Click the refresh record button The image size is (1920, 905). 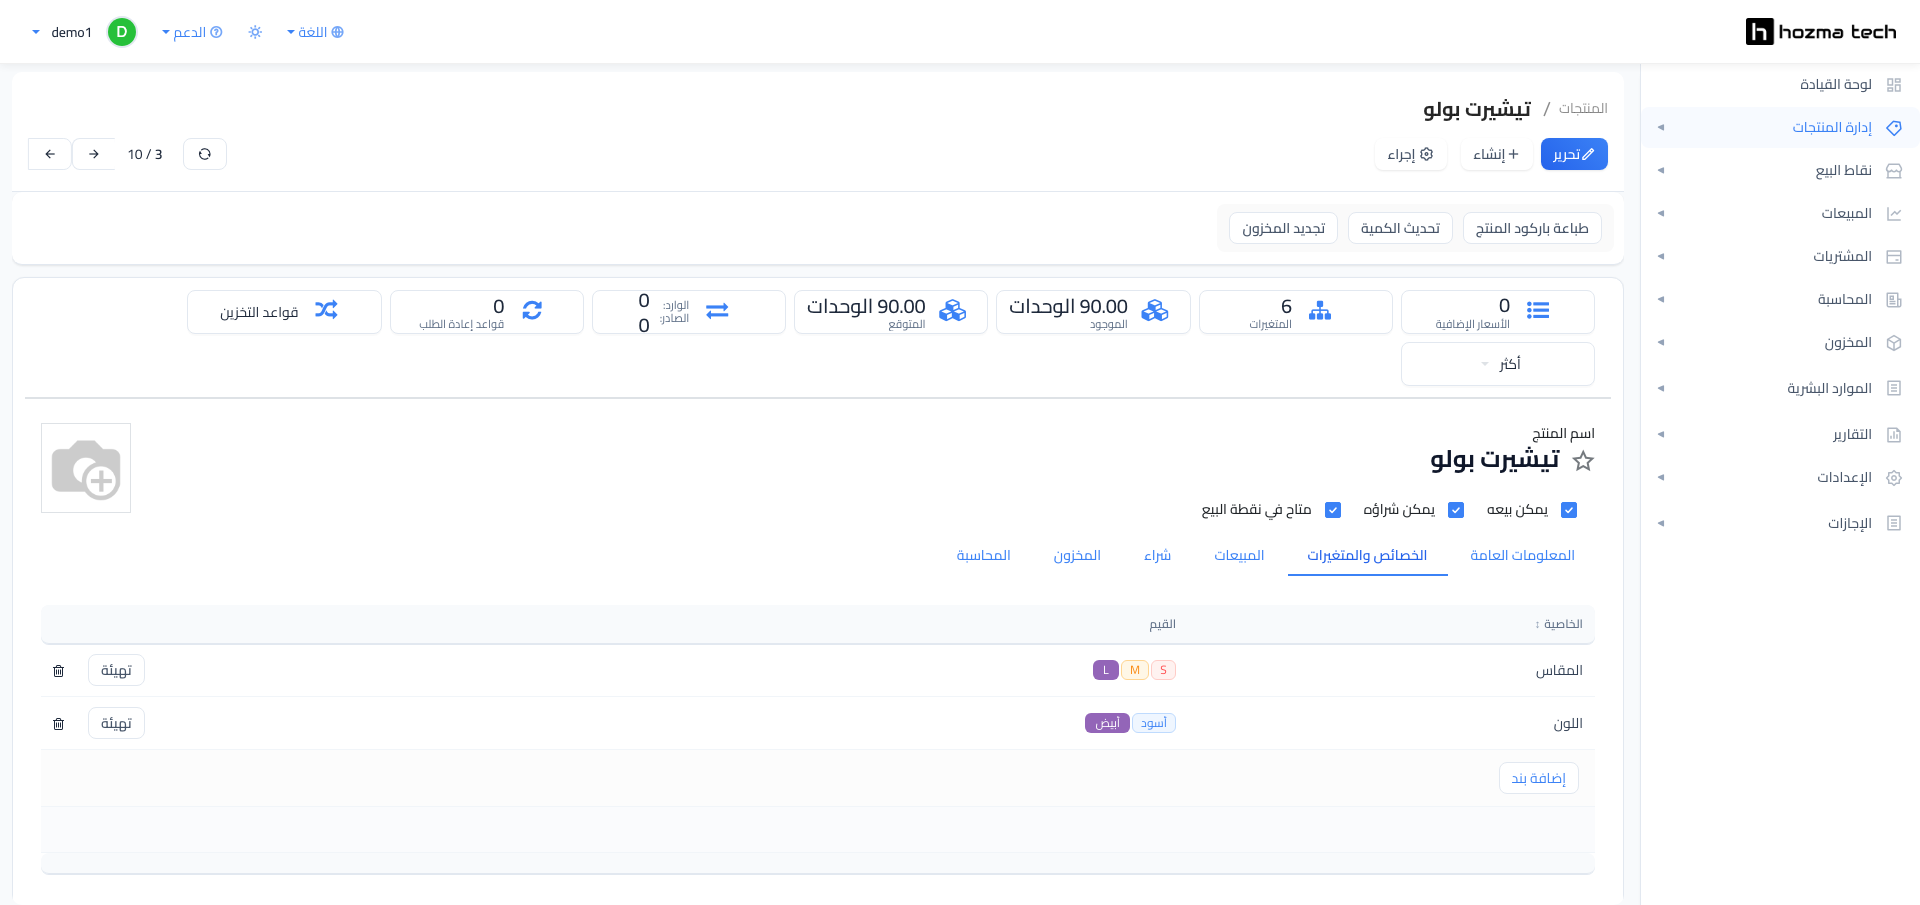point(205,154)
